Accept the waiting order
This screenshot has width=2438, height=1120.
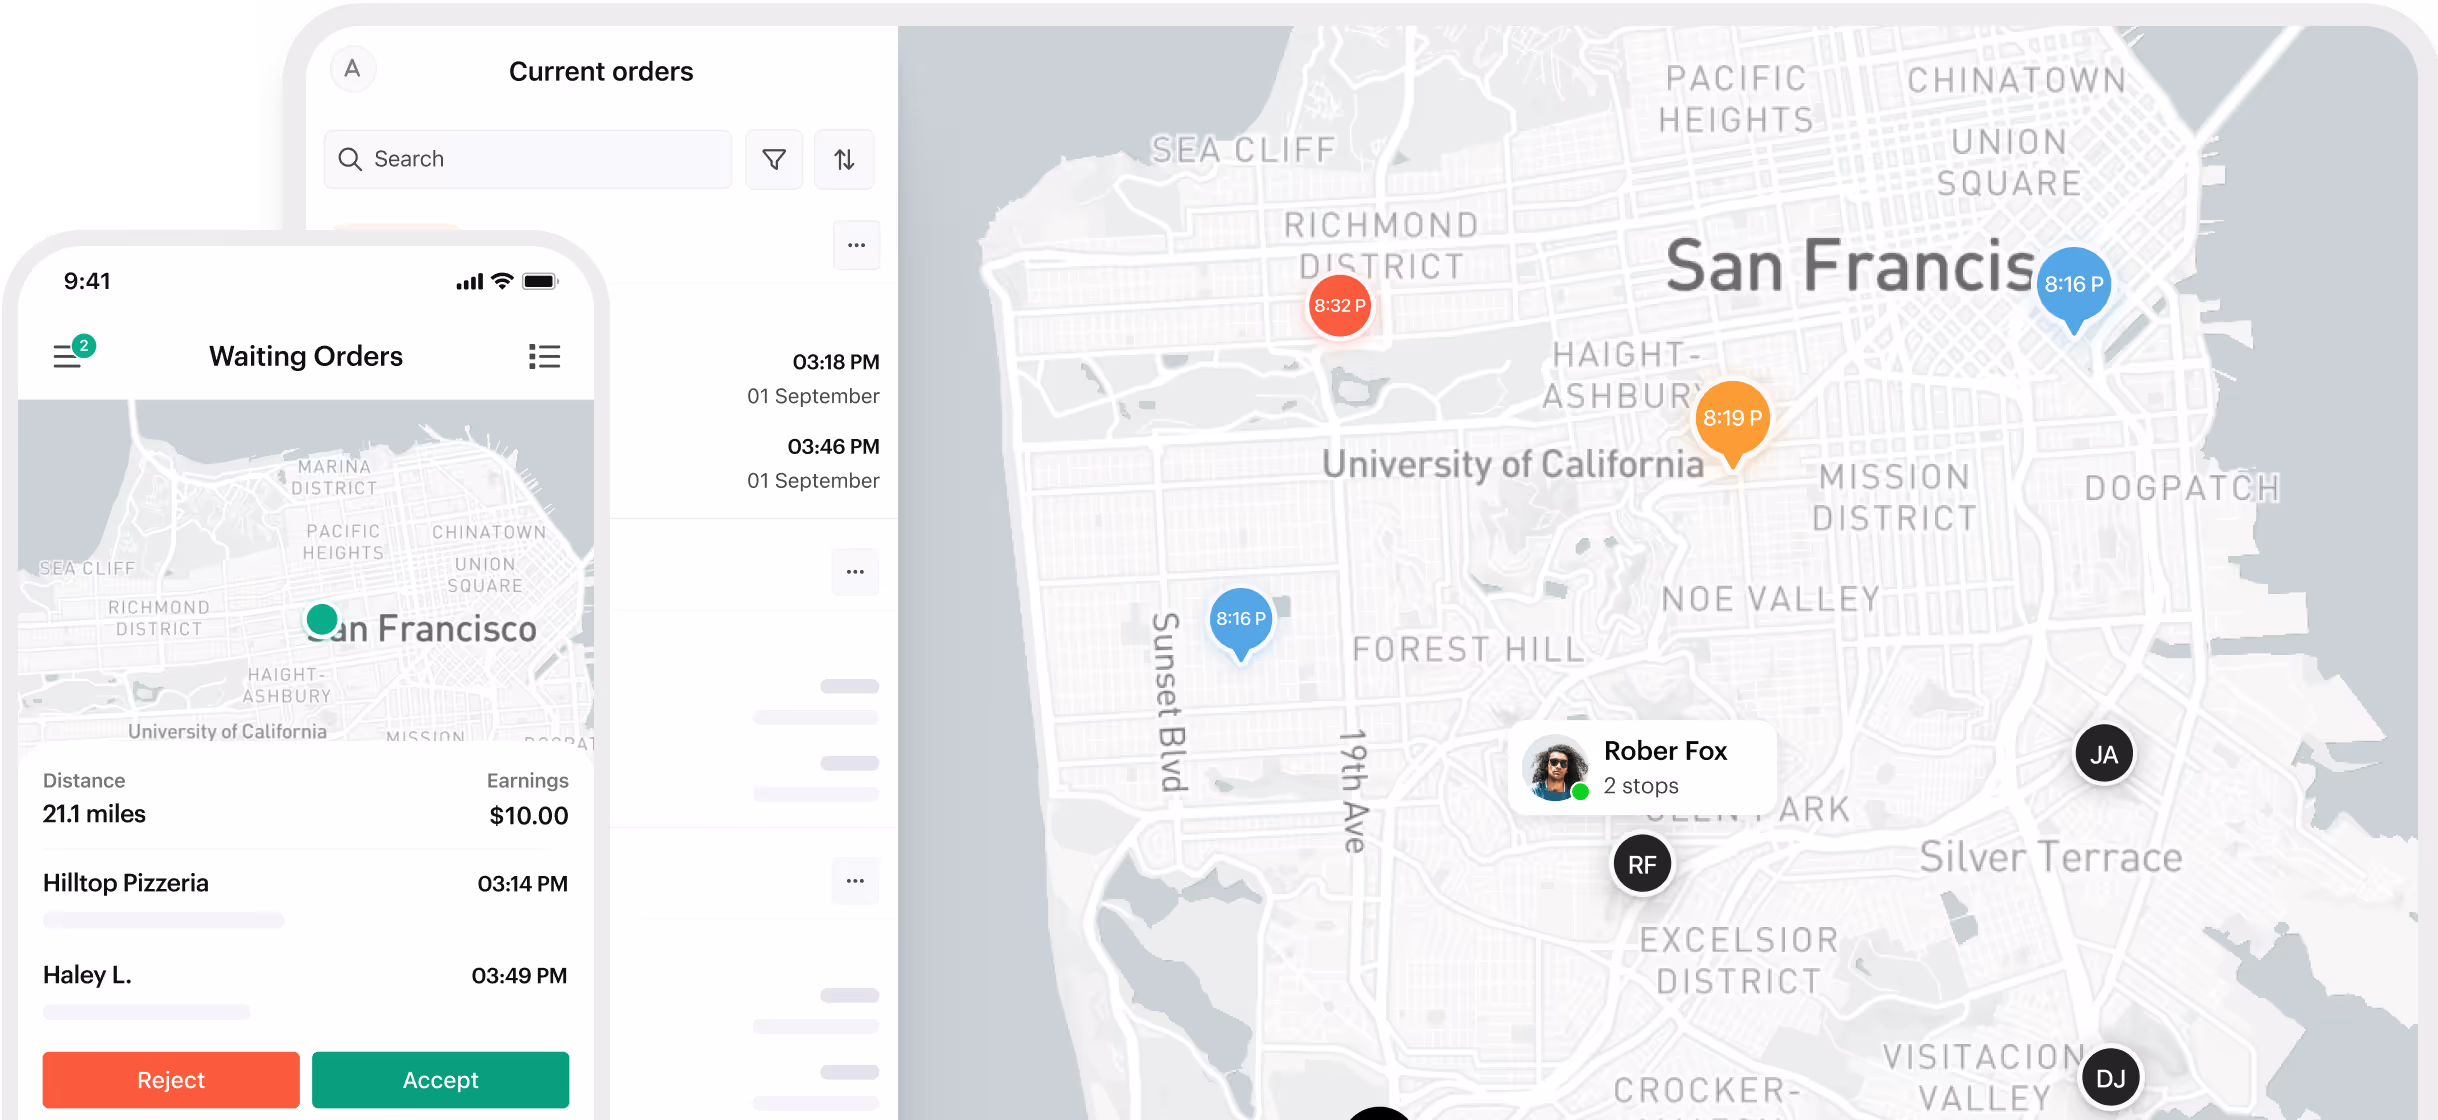coord(441,1080)
